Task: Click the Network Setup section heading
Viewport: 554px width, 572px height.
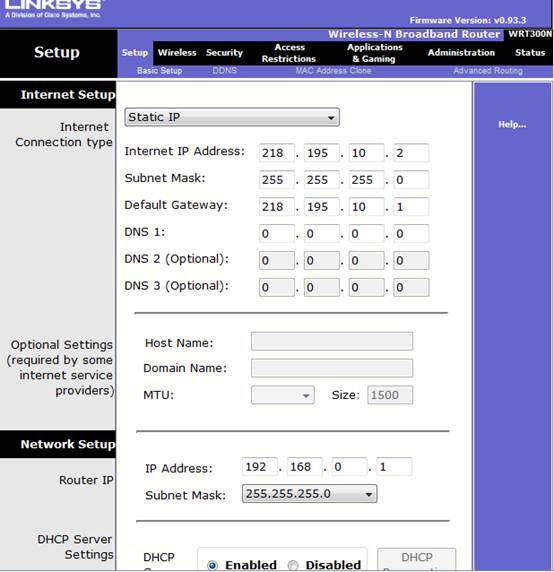Action: click(68, 444)
